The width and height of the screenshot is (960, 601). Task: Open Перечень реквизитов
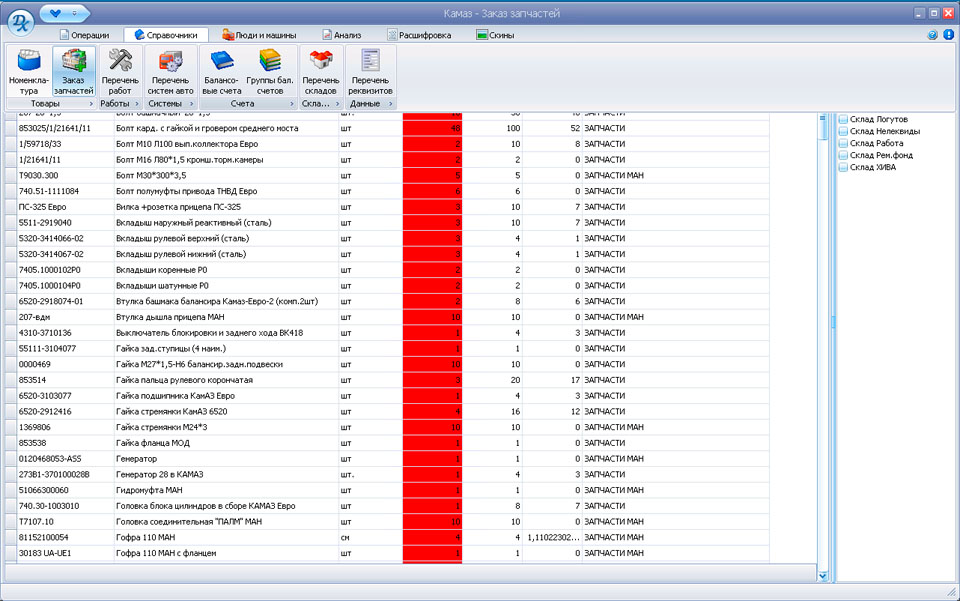370,72
